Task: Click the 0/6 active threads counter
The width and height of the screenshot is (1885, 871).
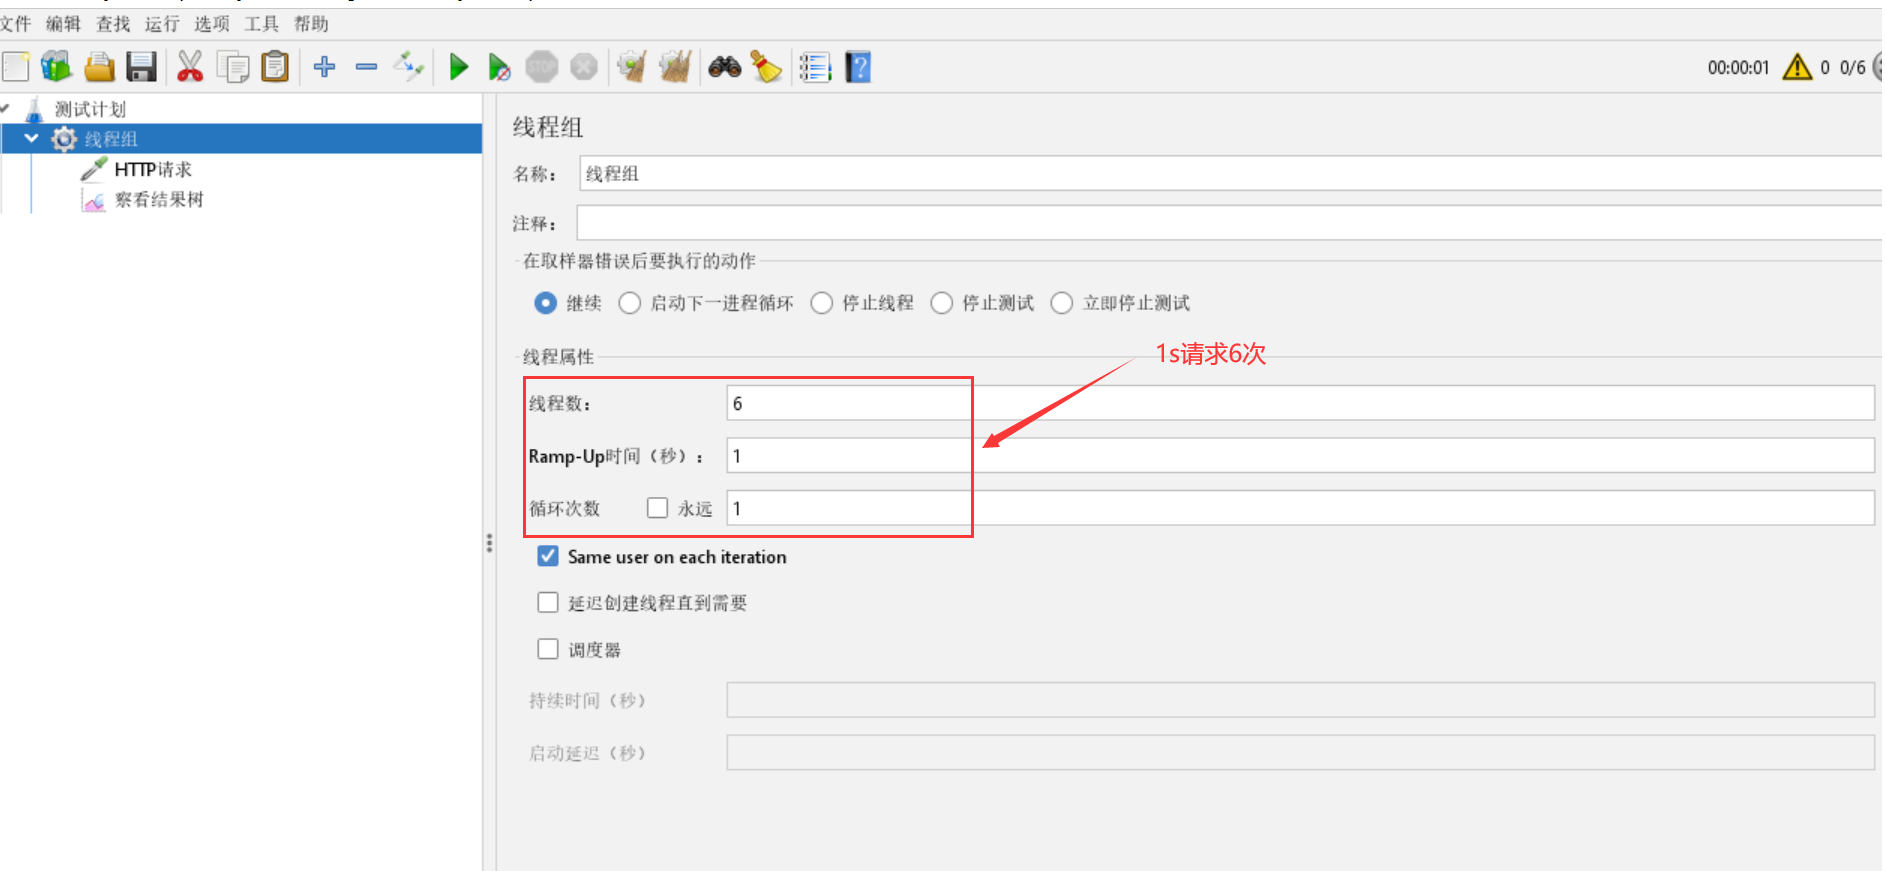Action: [1852, 67]
